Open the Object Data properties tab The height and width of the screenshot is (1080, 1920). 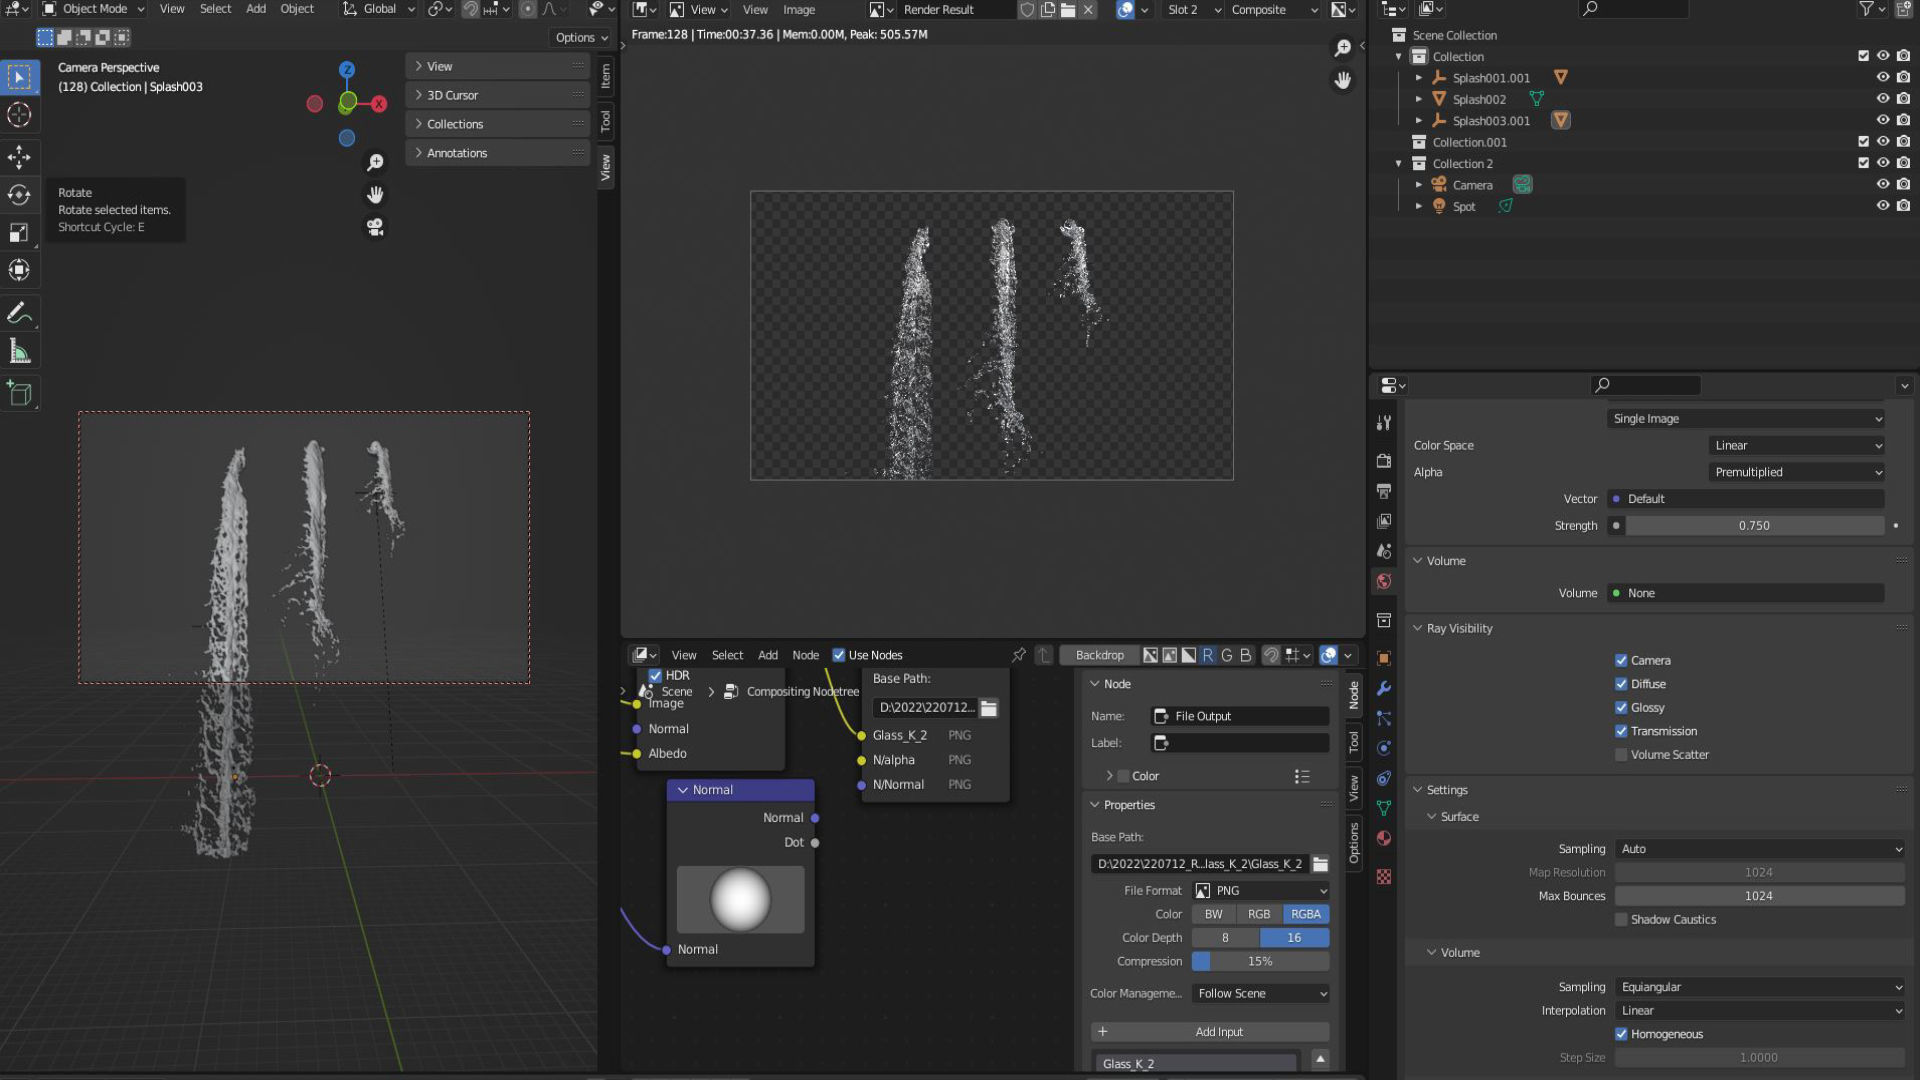pyautogui.click(x=1384, y=808)
